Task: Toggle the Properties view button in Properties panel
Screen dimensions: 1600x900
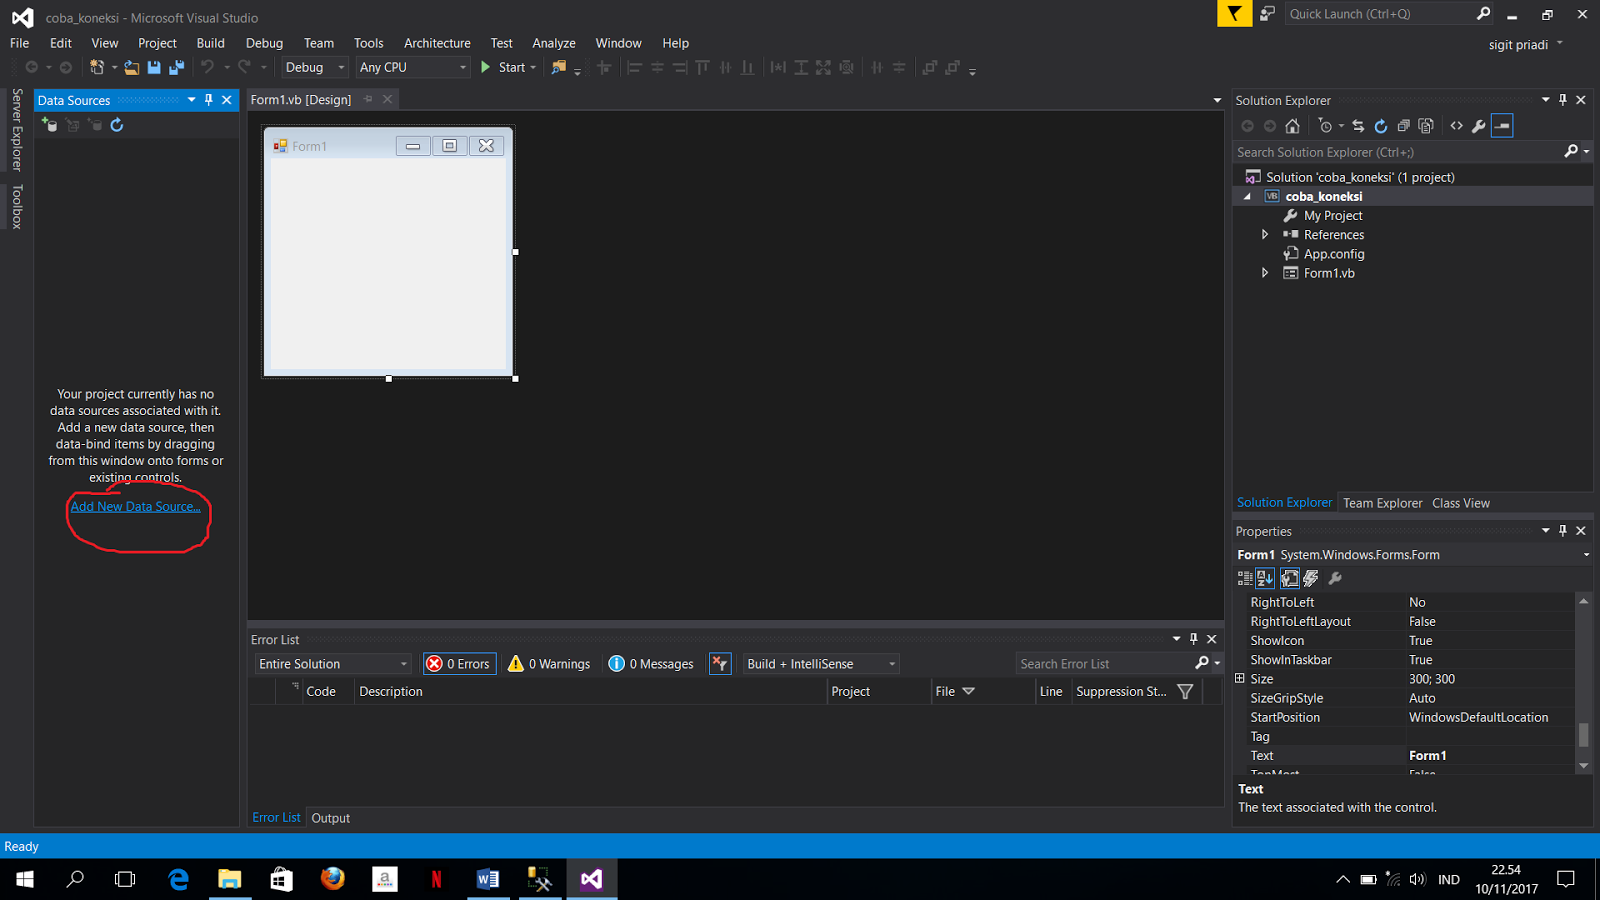Action: tap(1289, 578)
